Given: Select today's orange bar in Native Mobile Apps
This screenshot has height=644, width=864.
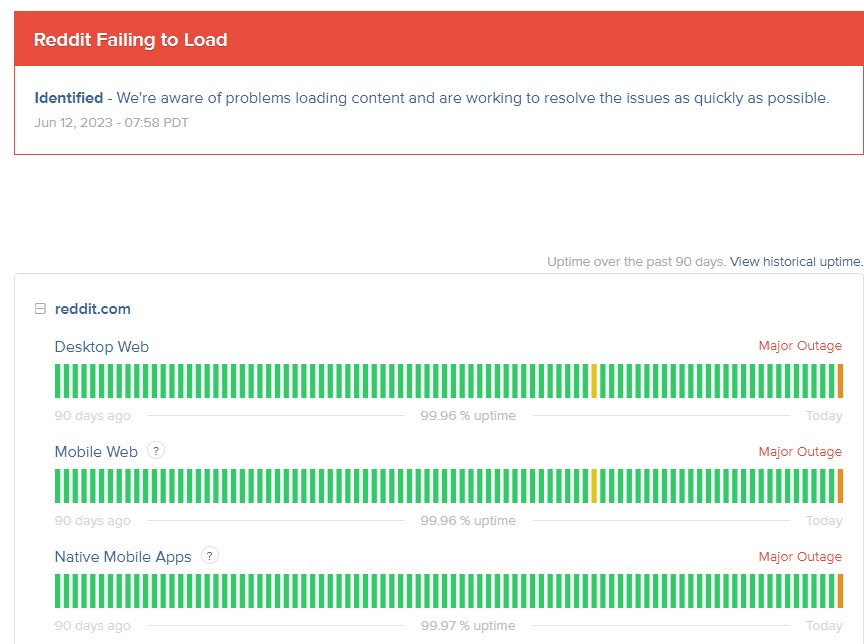Looking at the screenshot, I should 840,591.
